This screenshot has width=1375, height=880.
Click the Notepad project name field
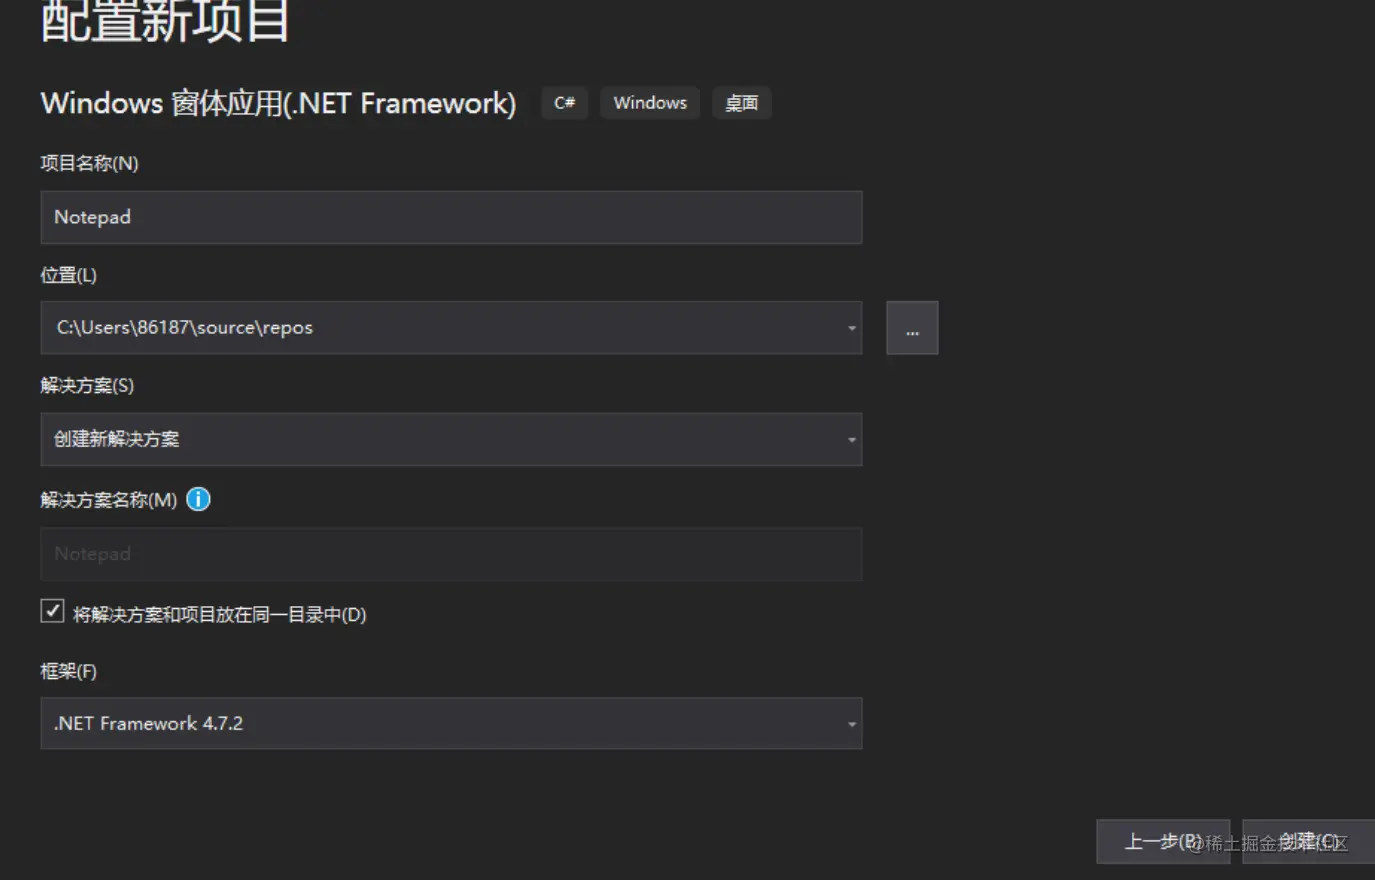click(450, 217)
